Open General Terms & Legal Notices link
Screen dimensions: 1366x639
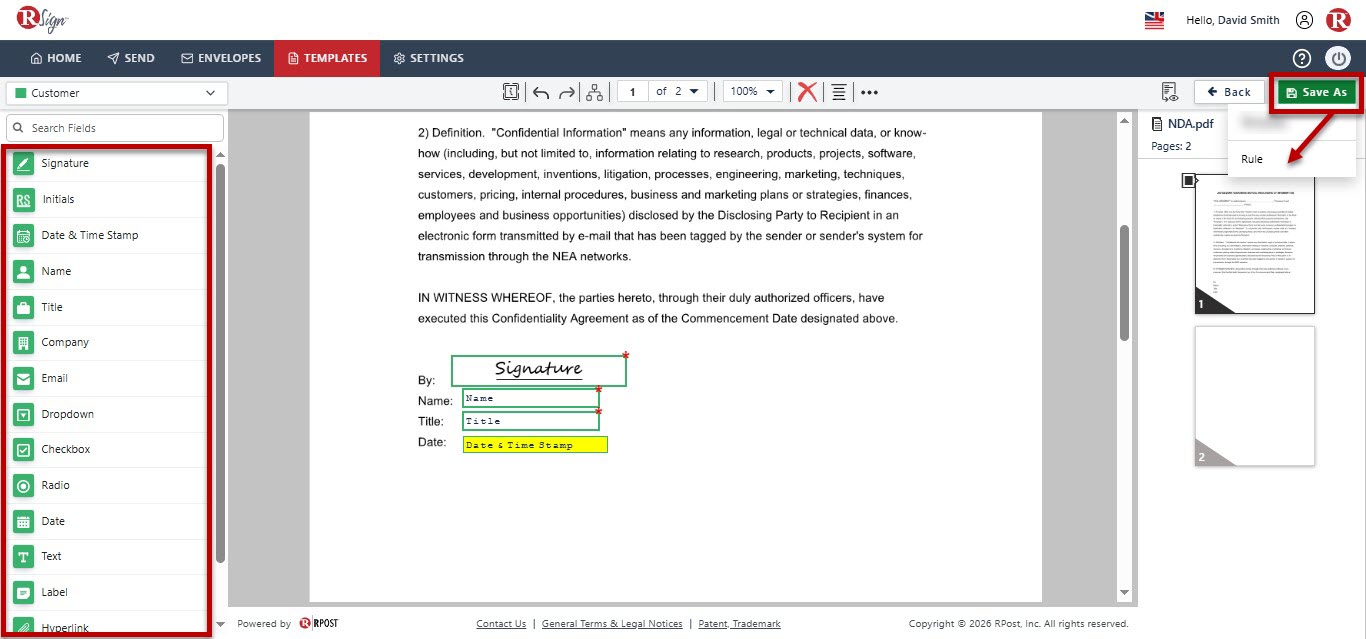[x=612, y=624]
